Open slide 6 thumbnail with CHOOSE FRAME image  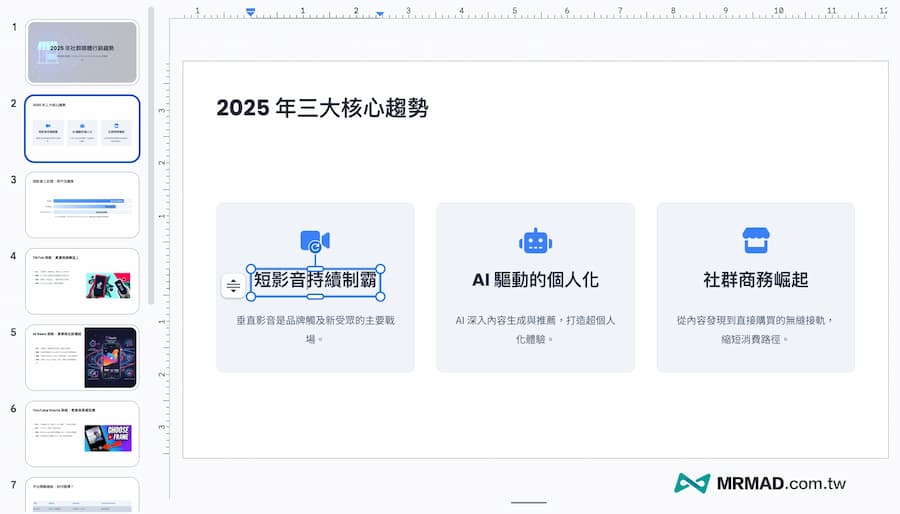click(82, 434)
